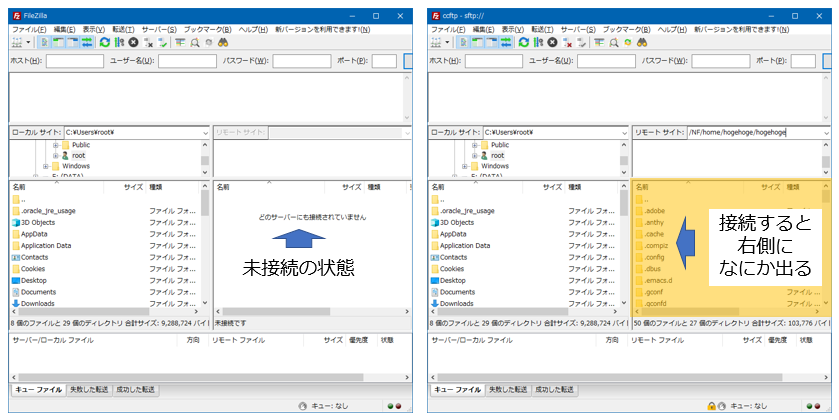Cancel current operation in FileZilla window
Viewport: 839px width, 420px height.
(x=133, y=42)
